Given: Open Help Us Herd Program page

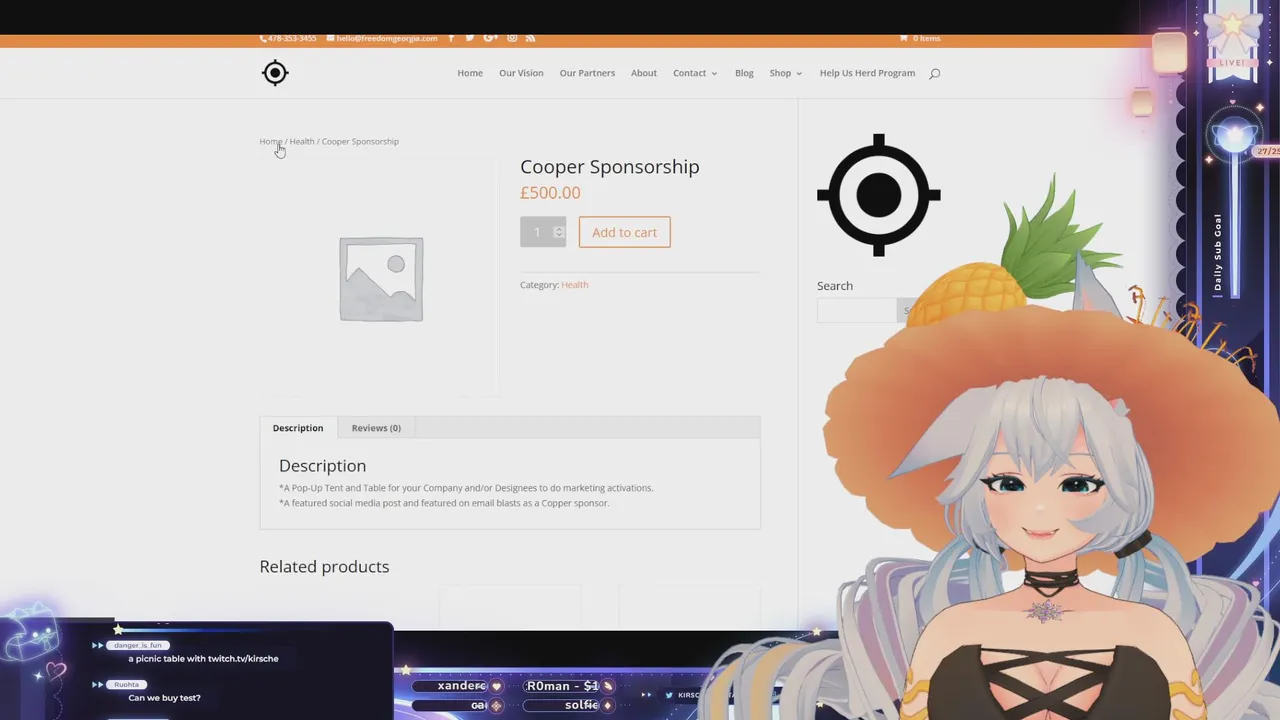Looking at the screenshot, I should 867,73.
